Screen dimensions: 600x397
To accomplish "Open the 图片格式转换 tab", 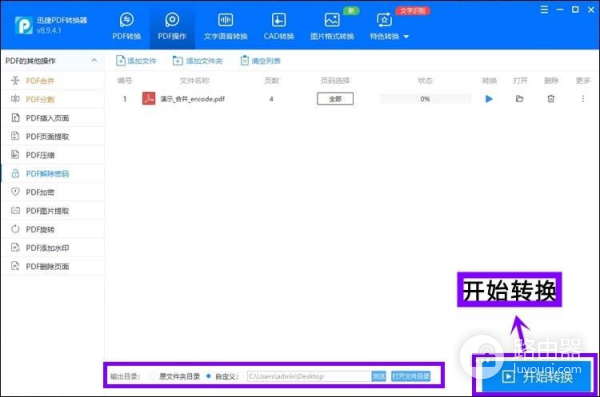I will pyautogui.click(x=332, y=26).
